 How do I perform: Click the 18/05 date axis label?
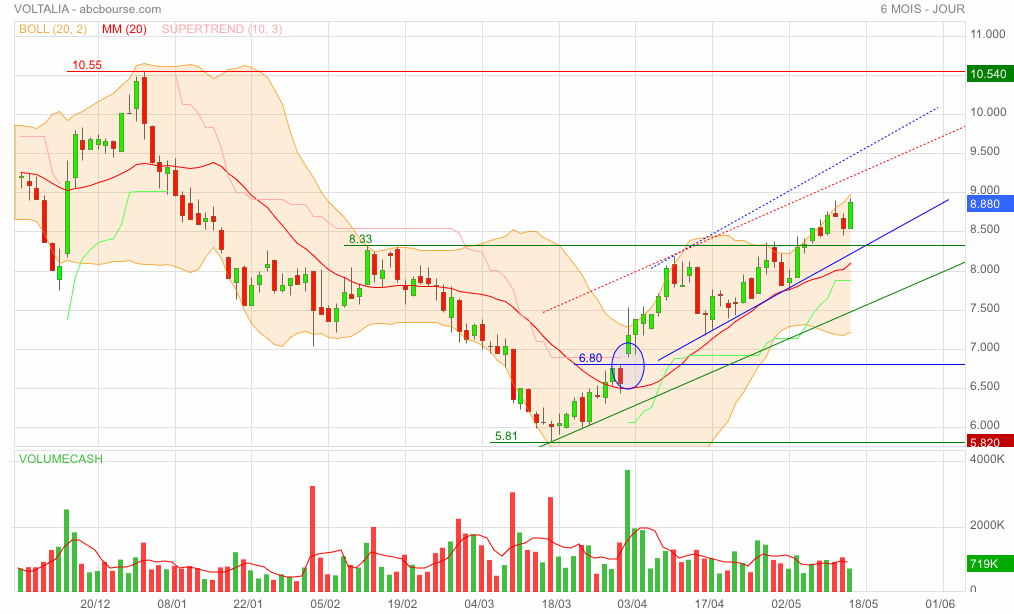863,604
